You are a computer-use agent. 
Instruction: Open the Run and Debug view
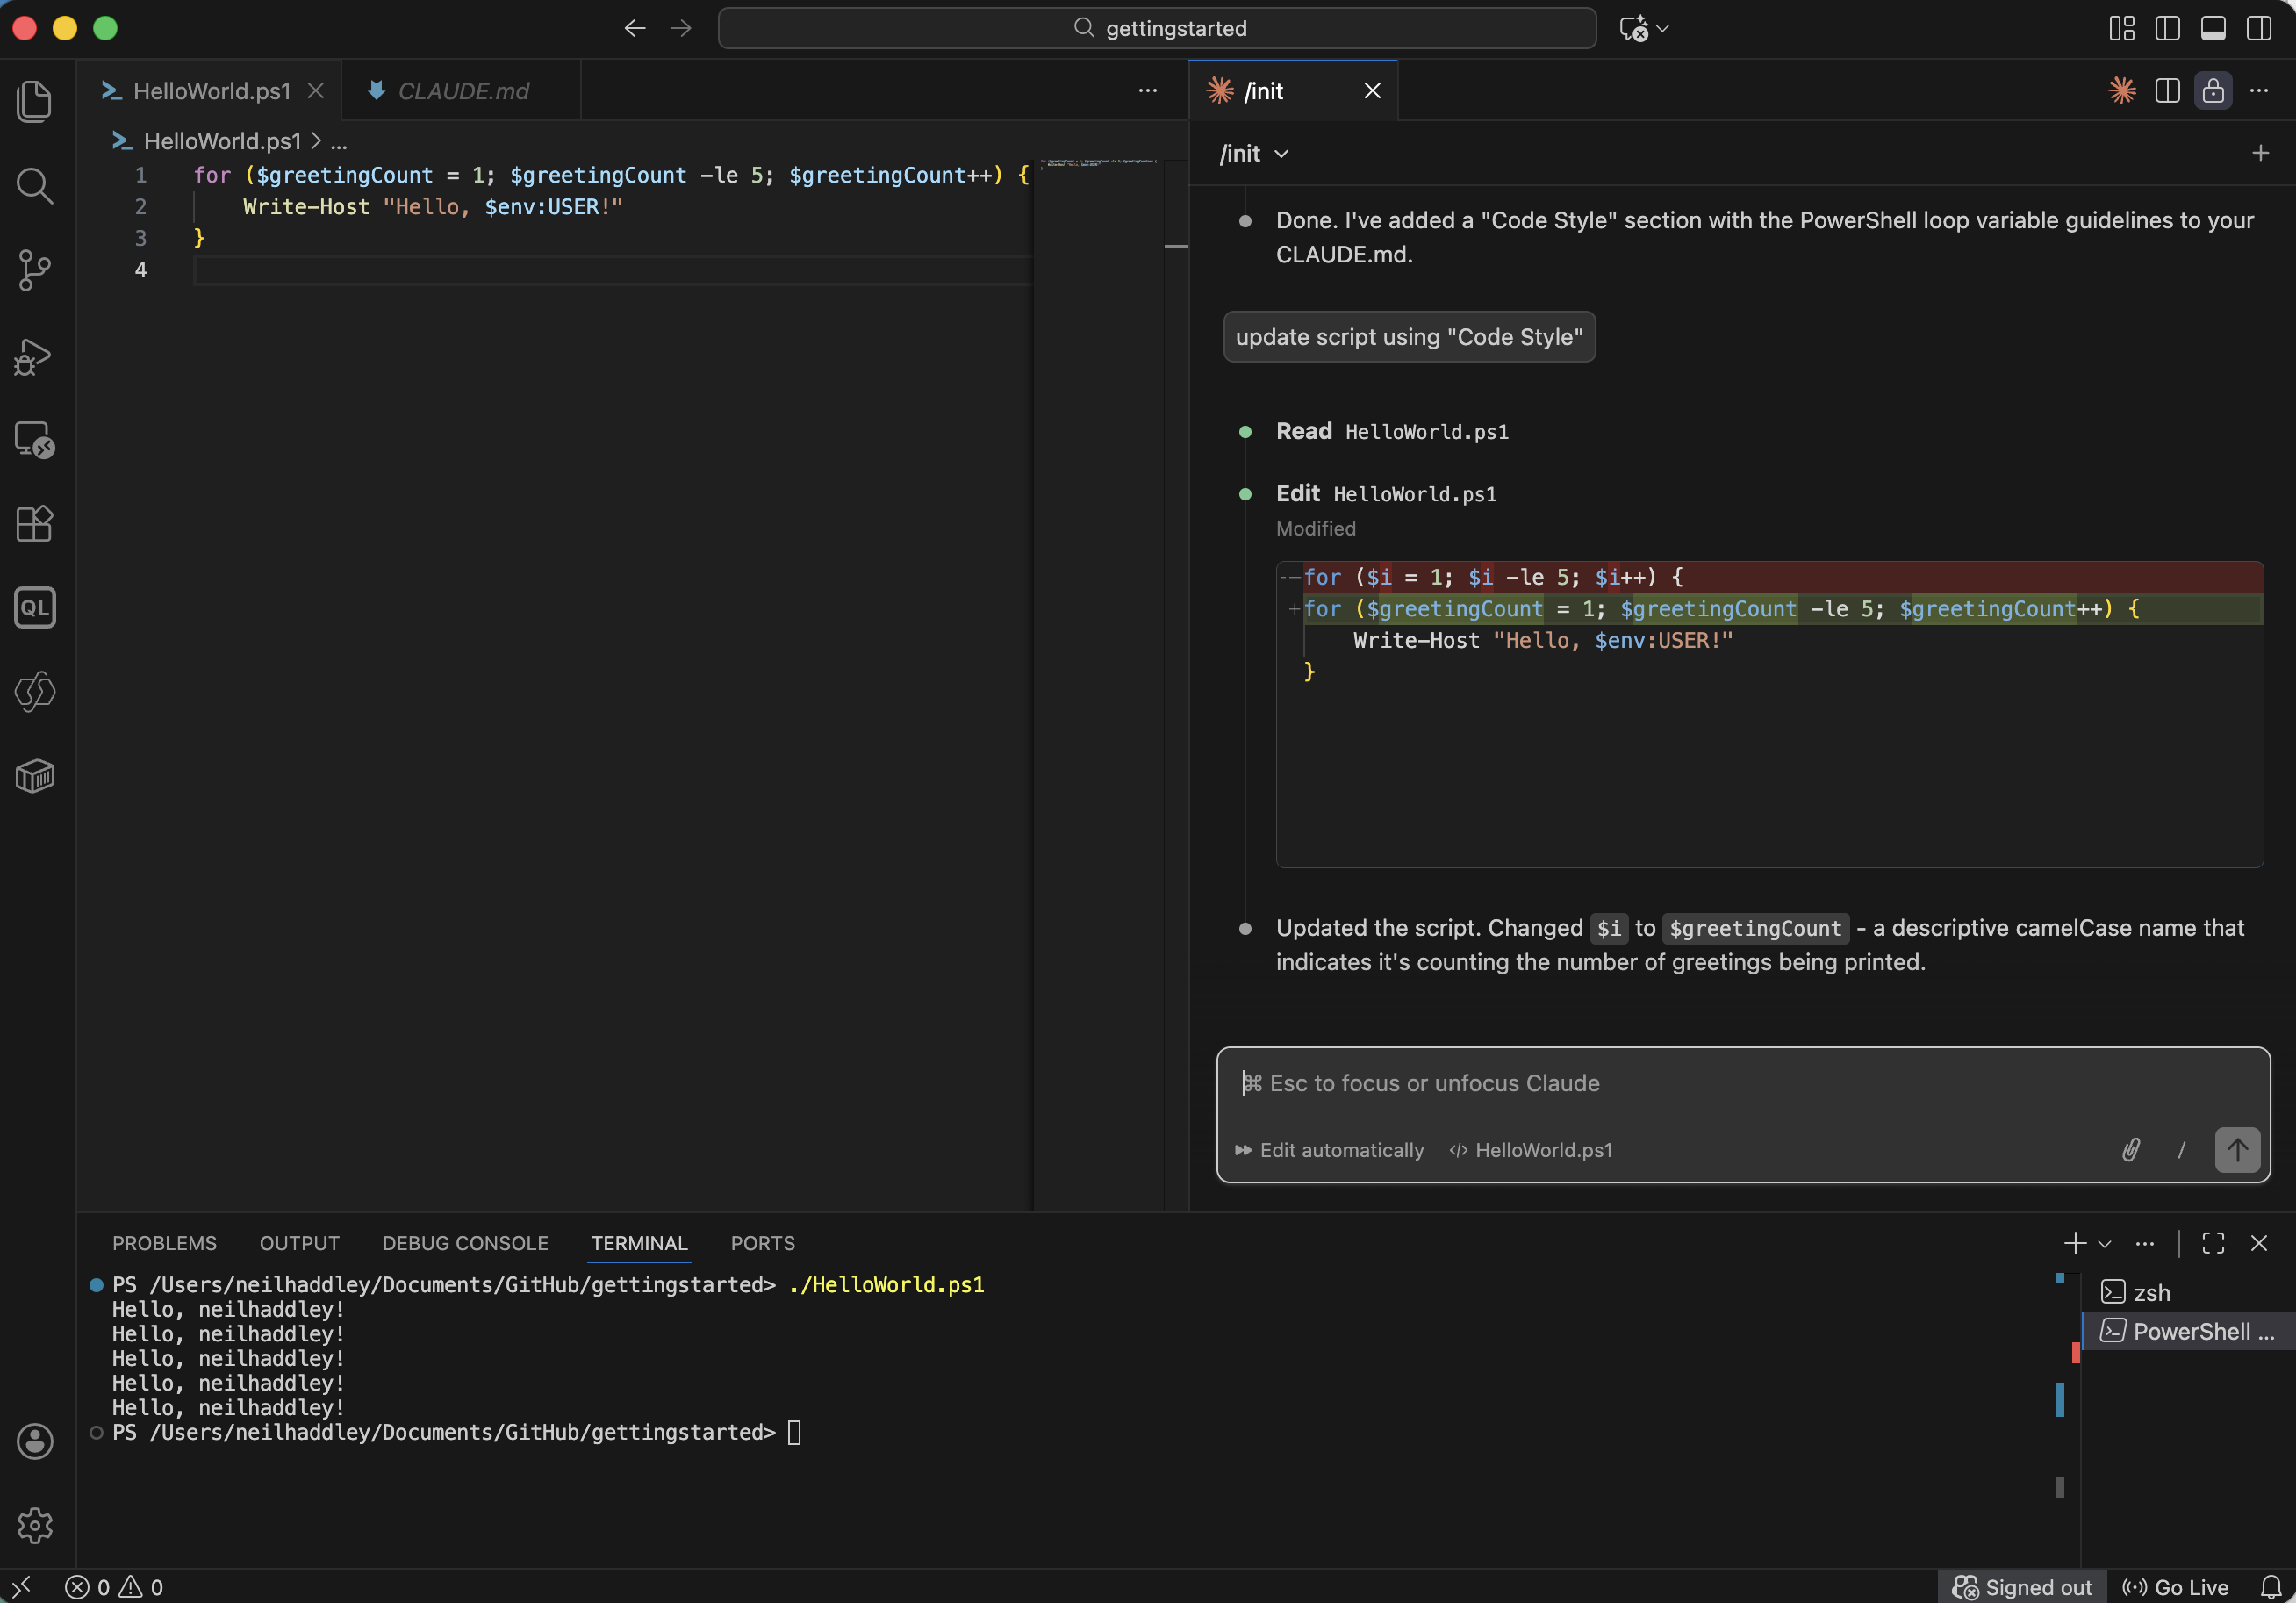click(34, 357)
